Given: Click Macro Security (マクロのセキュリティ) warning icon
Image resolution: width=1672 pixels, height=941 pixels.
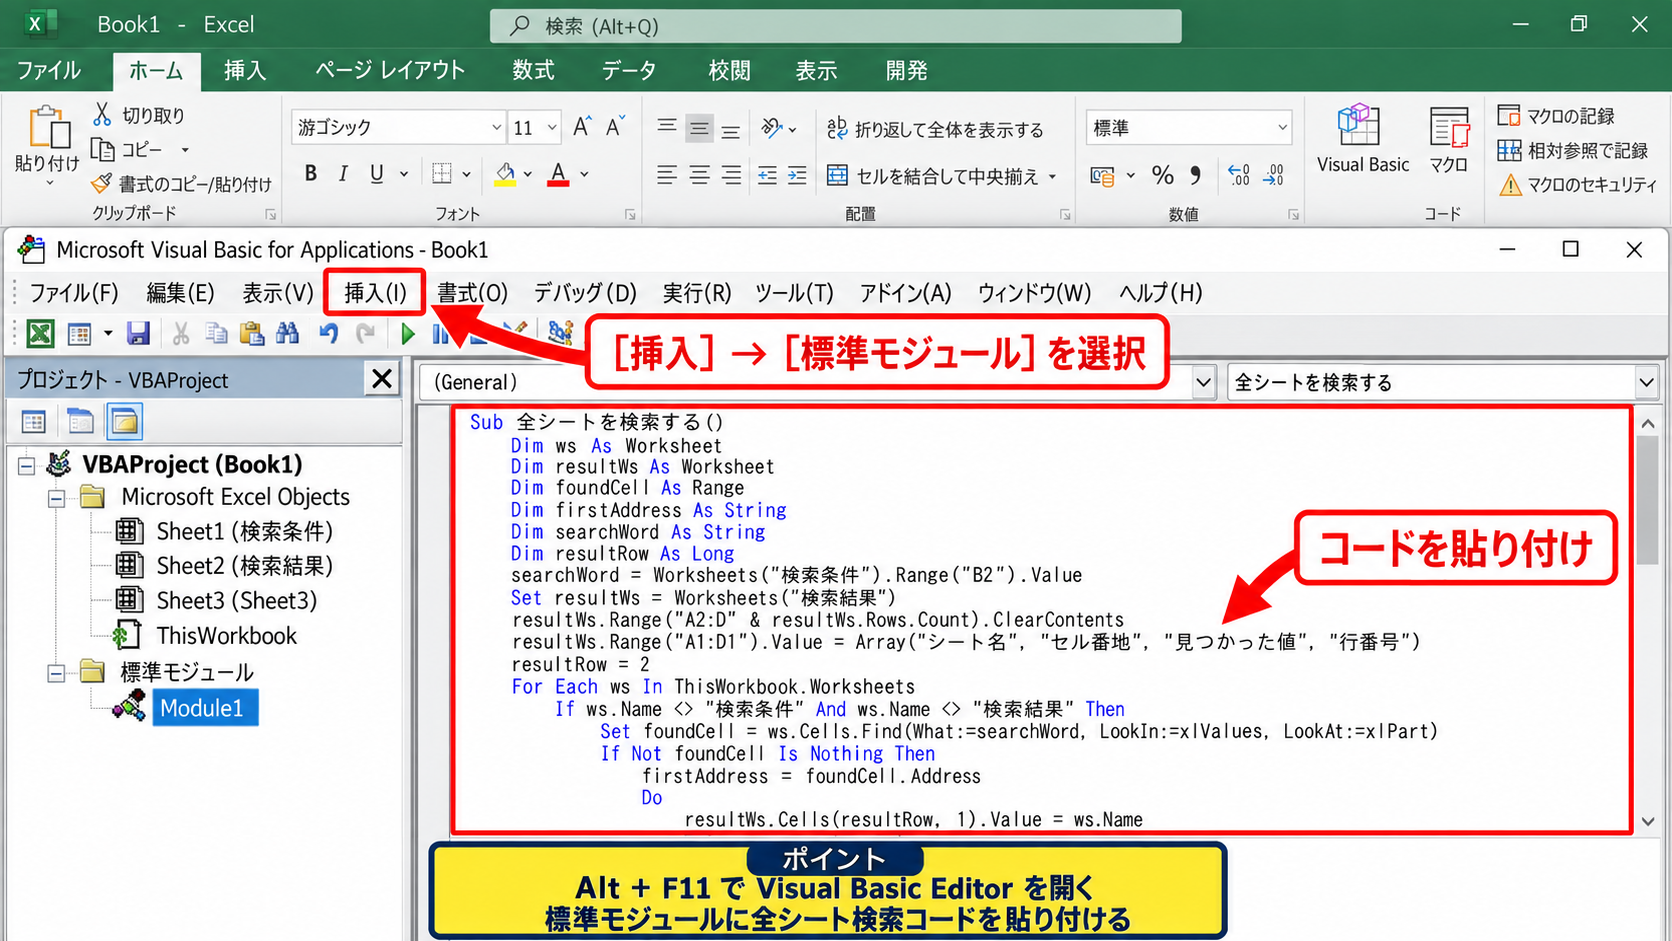Looking at the screenshot, I should (x=1510, y=185).
